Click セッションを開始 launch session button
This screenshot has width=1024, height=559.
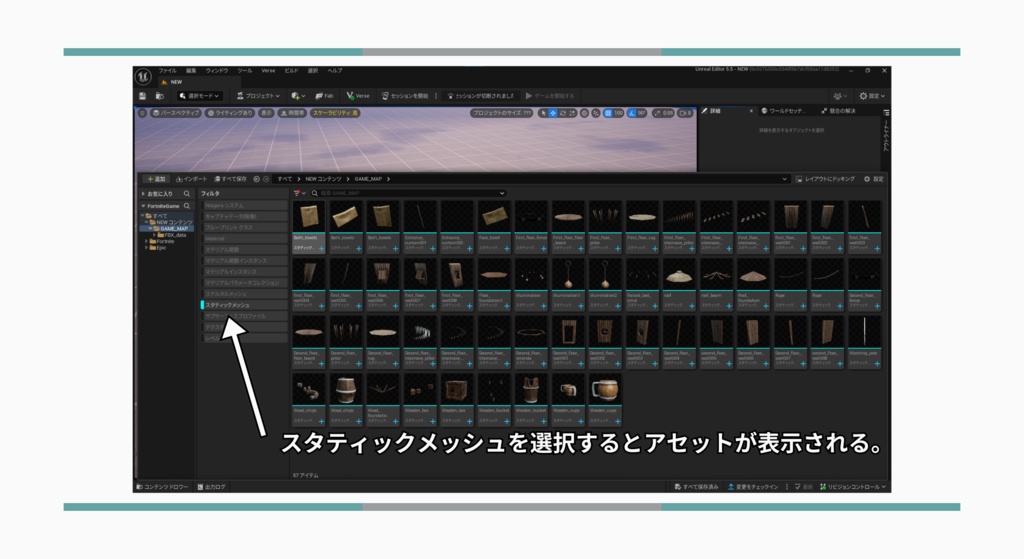[x=405, y=96]
